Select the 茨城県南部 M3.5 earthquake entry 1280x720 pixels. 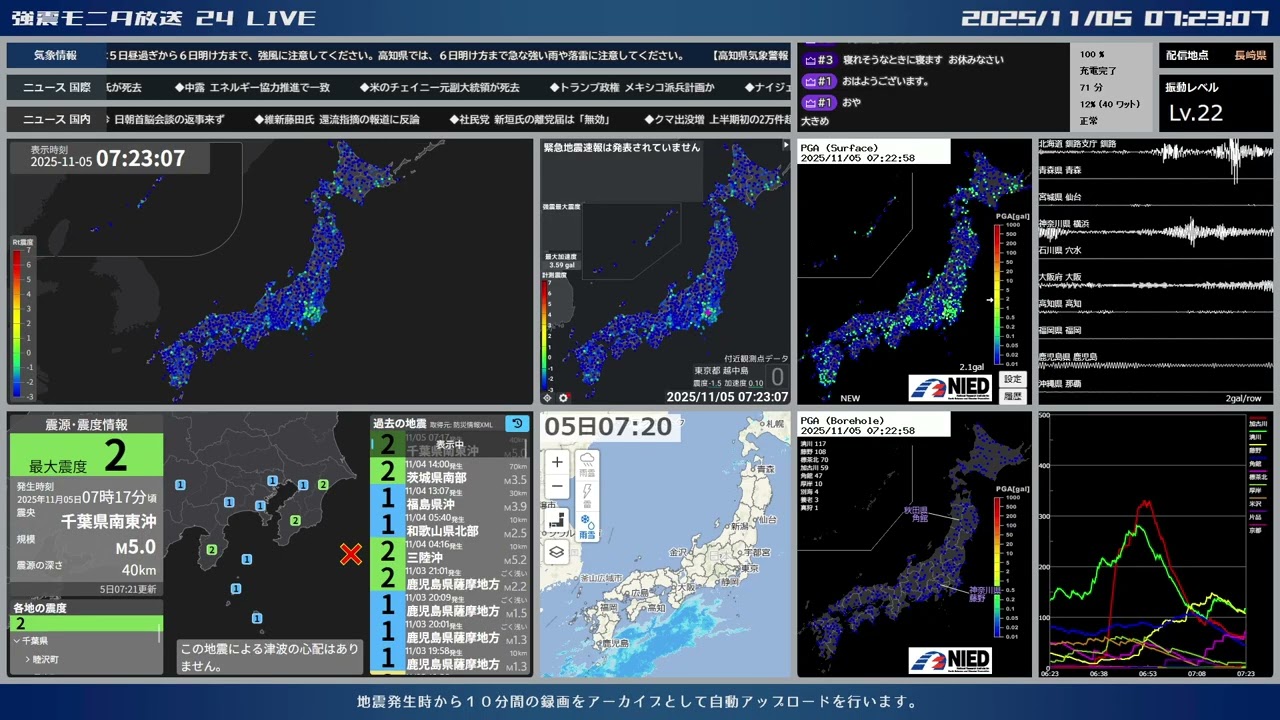point(449,471)
